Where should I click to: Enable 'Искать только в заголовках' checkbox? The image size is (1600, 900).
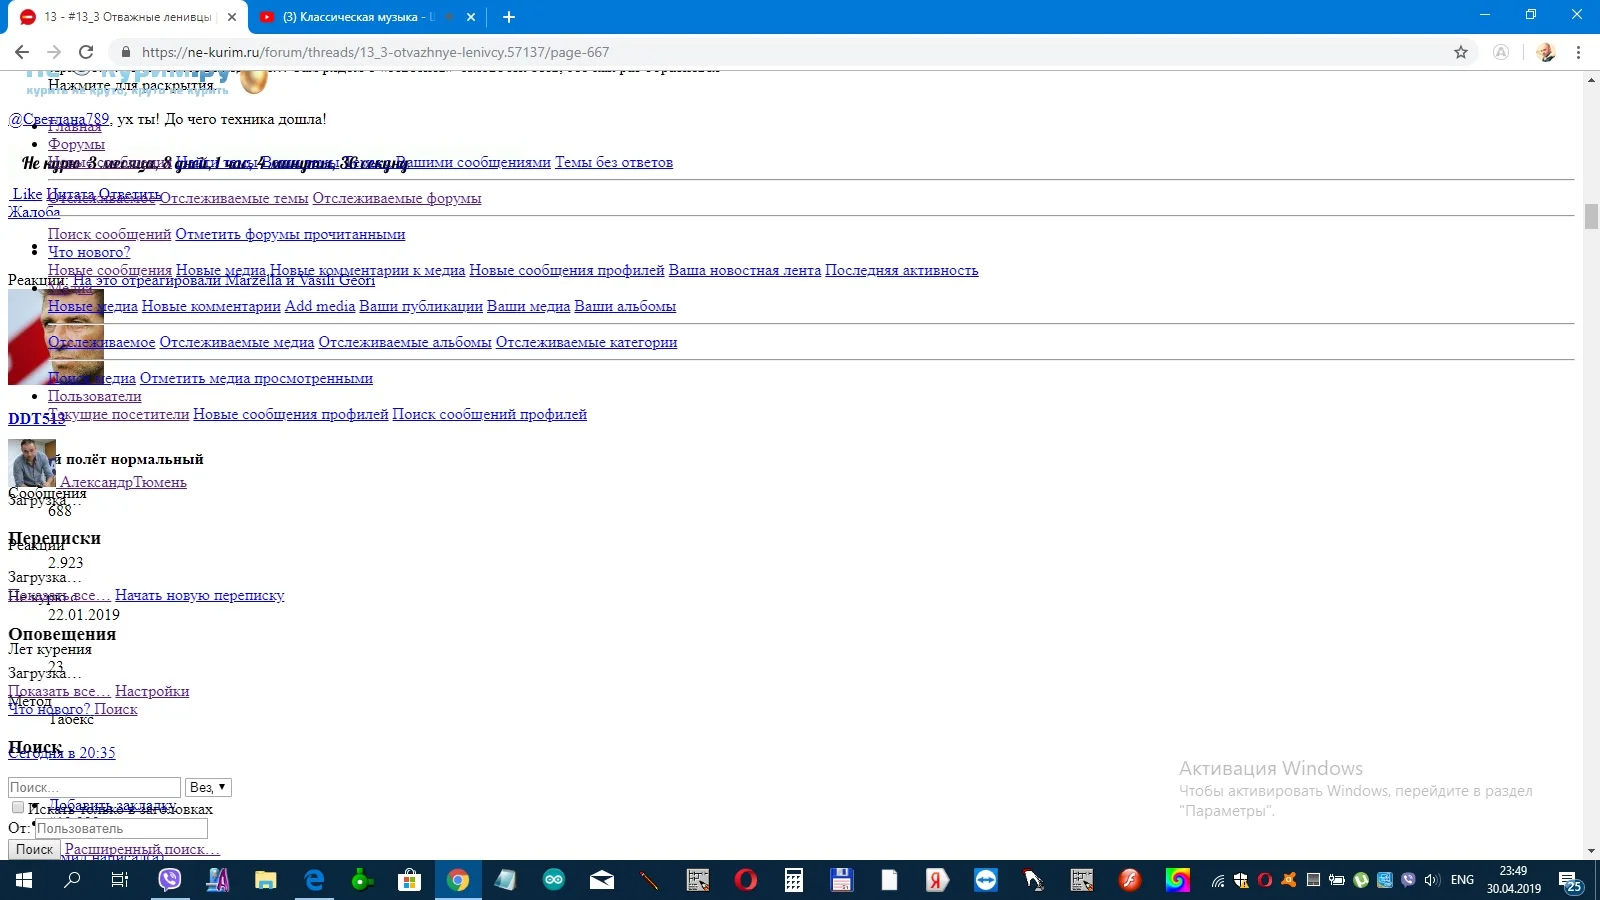click(17, 807)
